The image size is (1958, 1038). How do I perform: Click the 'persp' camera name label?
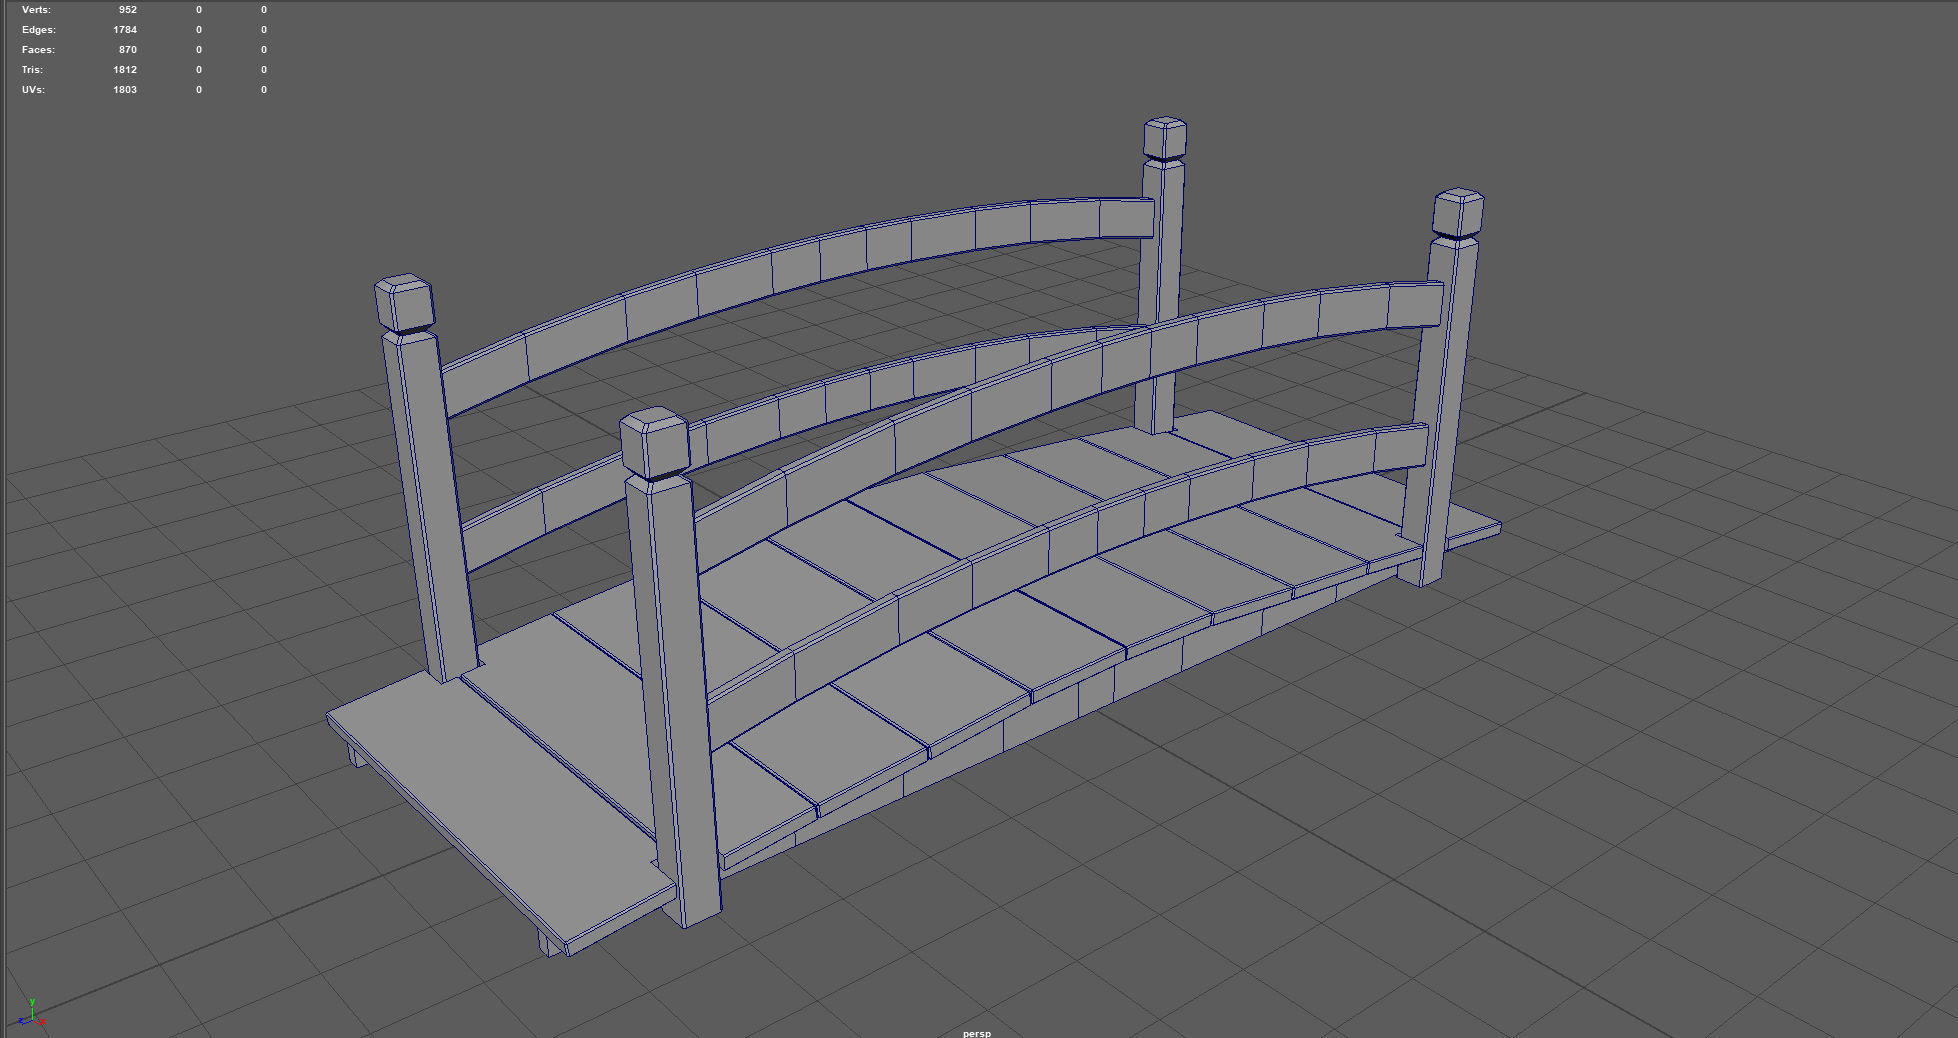977,1033
